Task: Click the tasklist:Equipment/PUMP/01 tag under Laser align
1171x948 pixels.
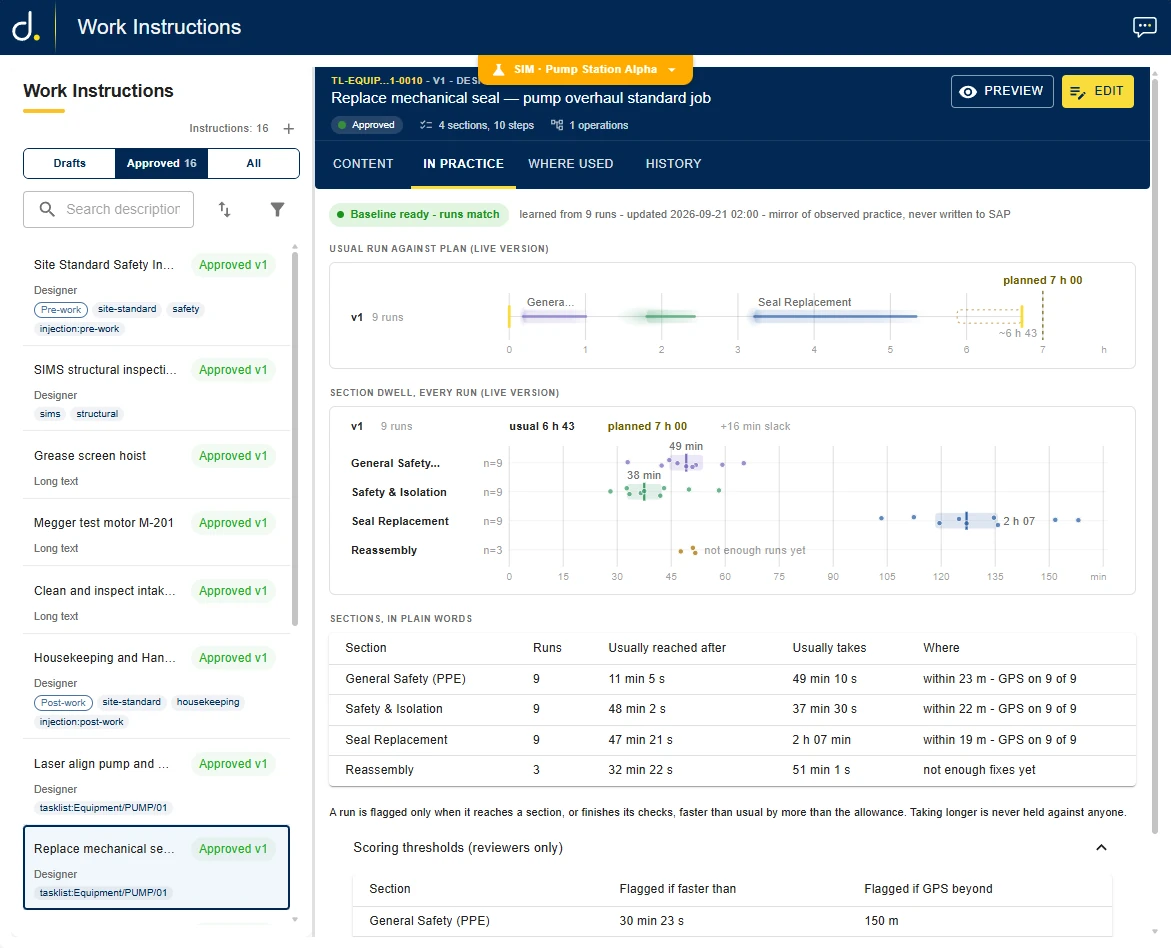Action: (103, 808)
